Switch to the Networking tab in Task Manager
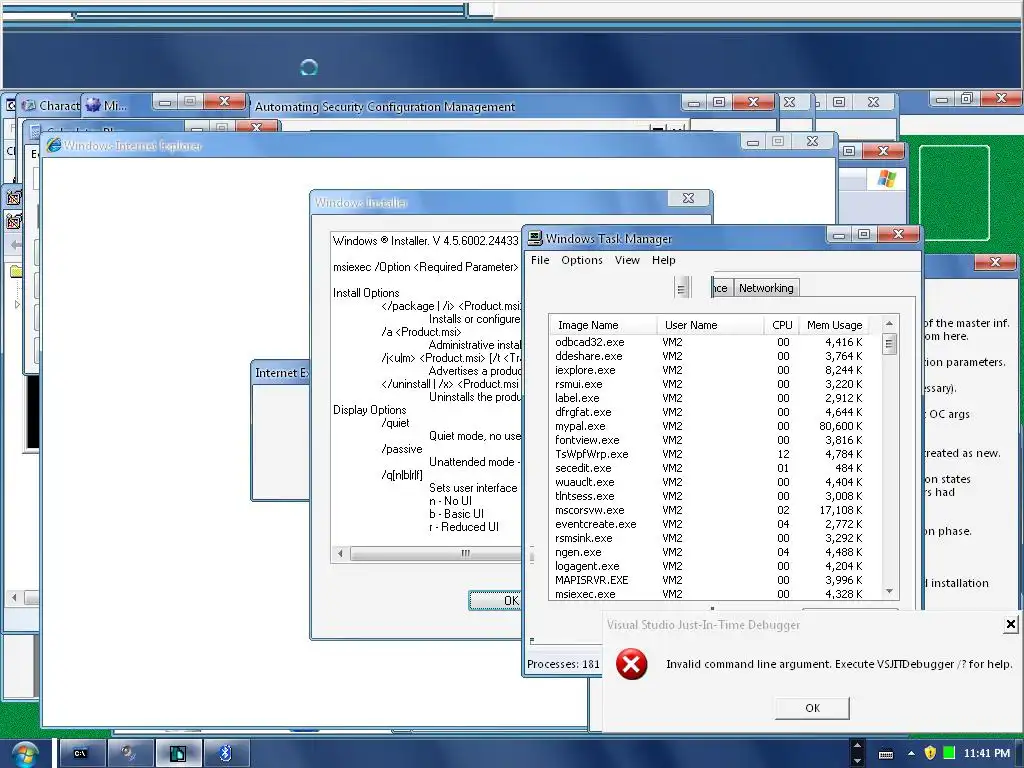This screenshot has height=768, width=1024. 766,288
